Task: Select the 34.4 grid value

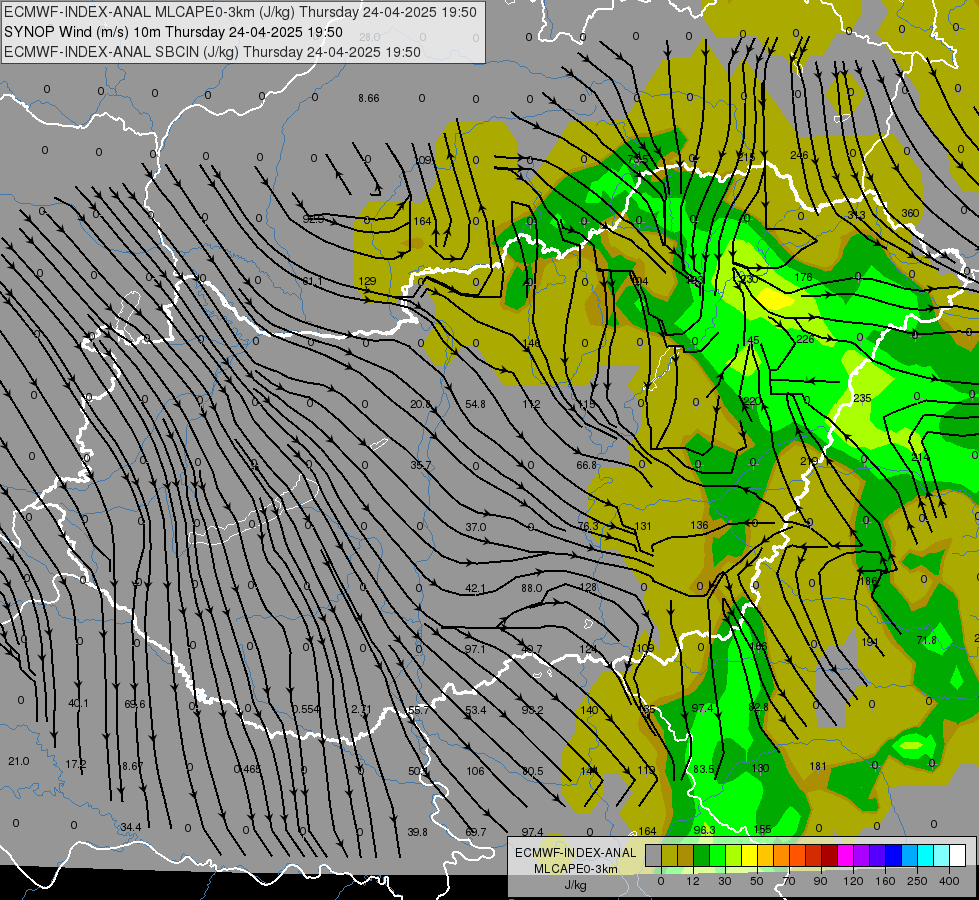Action: (x=130, y=827)
